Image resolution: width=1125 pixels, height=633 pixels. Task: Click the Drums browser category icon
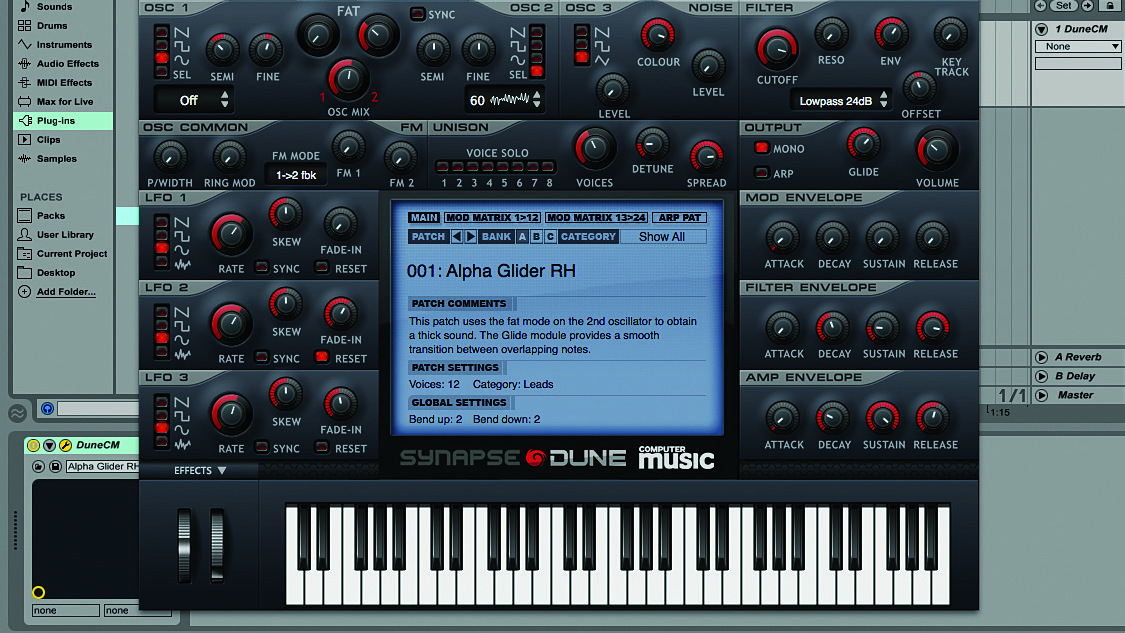tap(24, 25)
